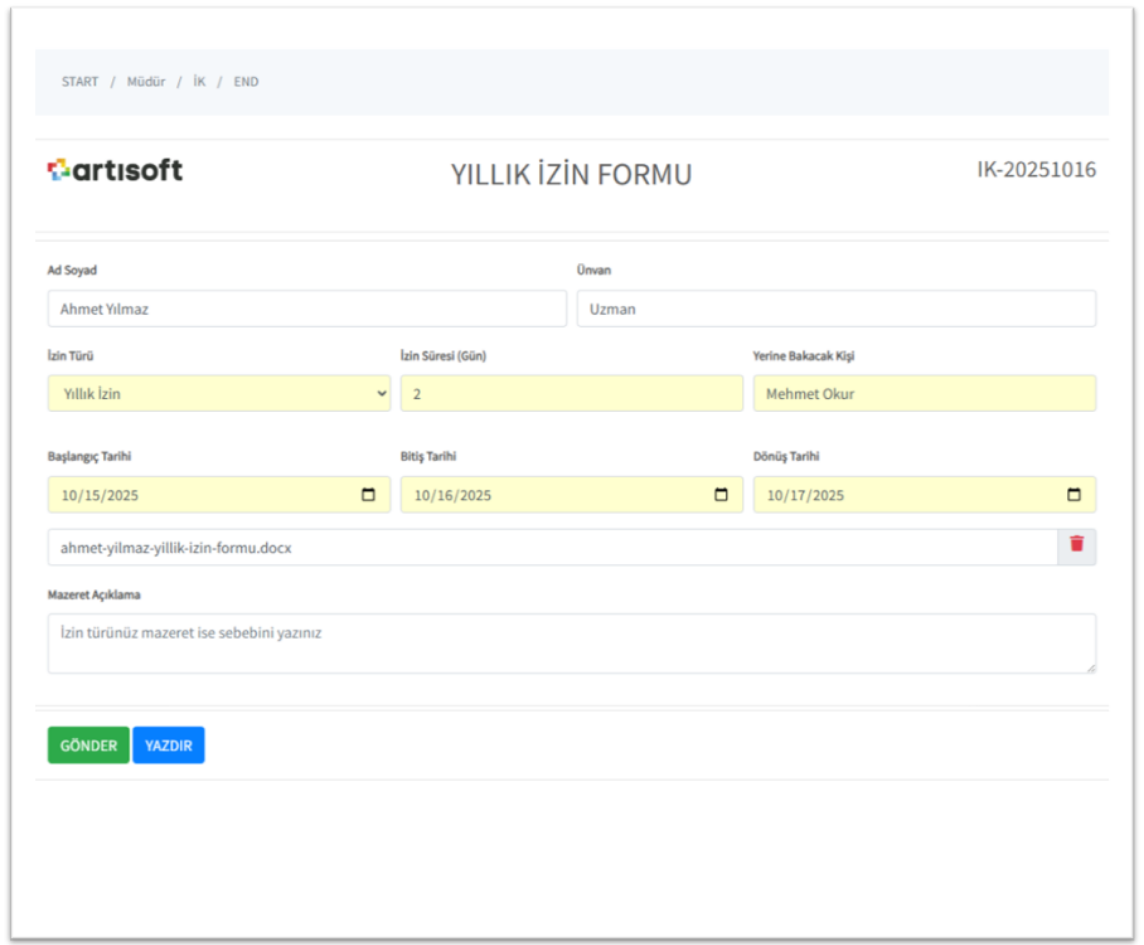Go to İK breadcrumb step
The width and height of the screenshot is (1144, 945).
(200, 82)
